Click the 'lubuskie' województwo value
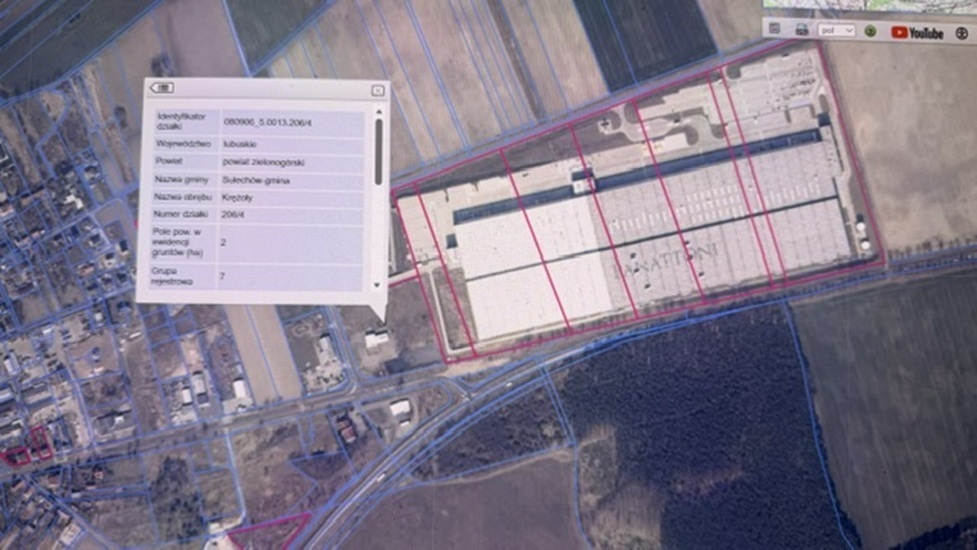The width and height of the screenshot is (977, 550). (x=239, y=144)
